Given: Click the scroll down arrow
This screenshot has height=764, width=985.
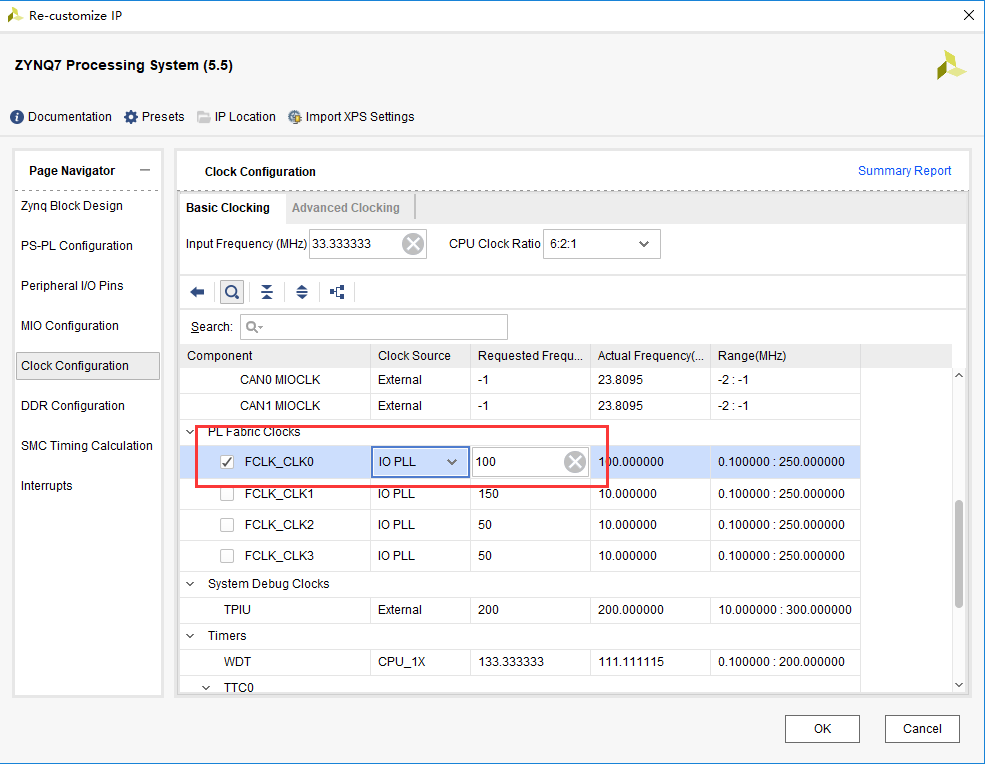Looking at the screenshot, I should click(959, 685).
